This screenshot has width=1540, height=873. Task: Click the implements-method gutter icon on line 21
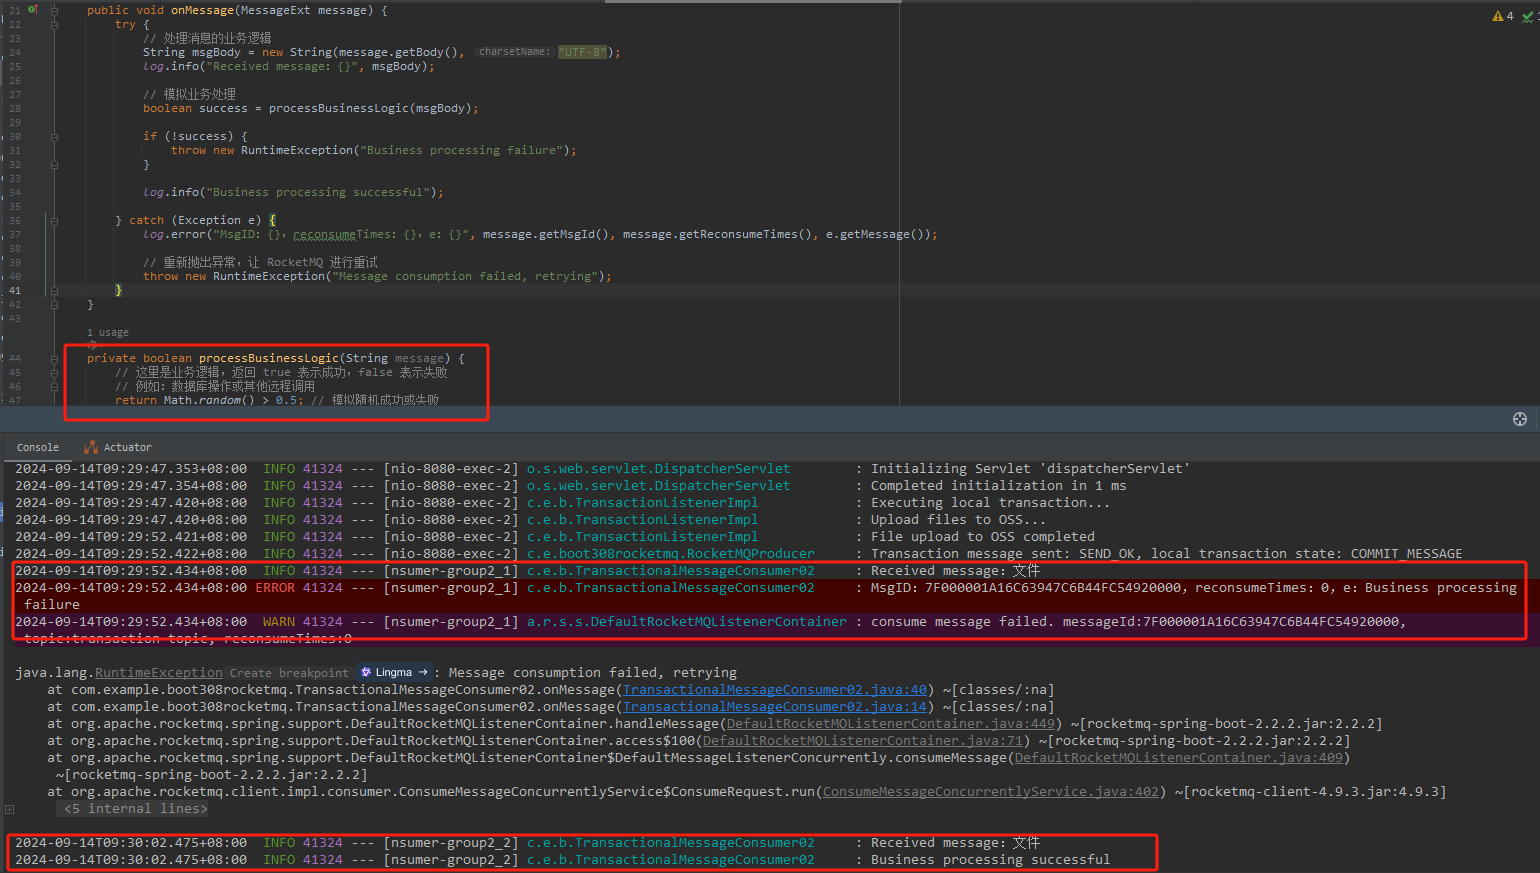coord(32,10)
